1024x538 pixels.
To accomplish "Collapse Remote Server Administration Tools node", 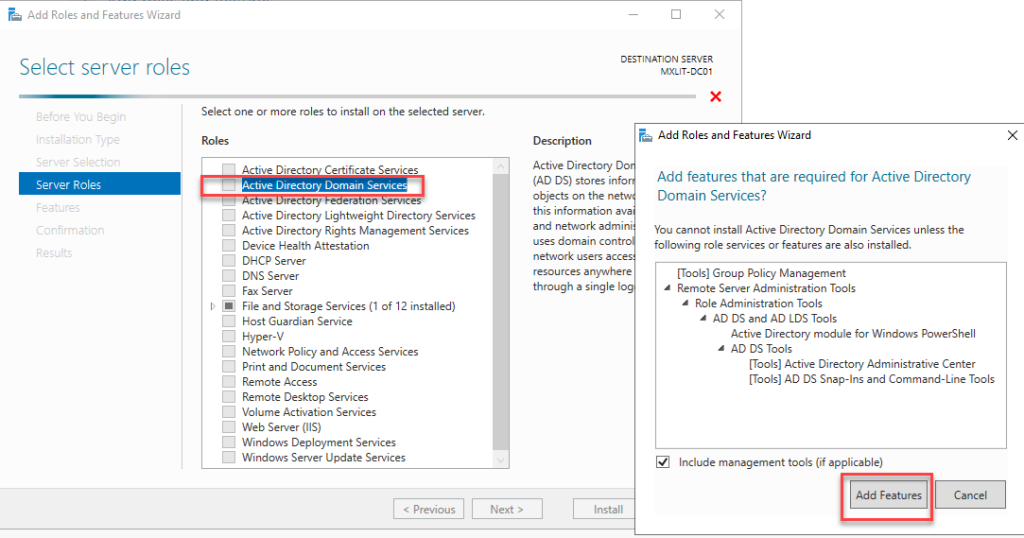I will click(668, 288).
